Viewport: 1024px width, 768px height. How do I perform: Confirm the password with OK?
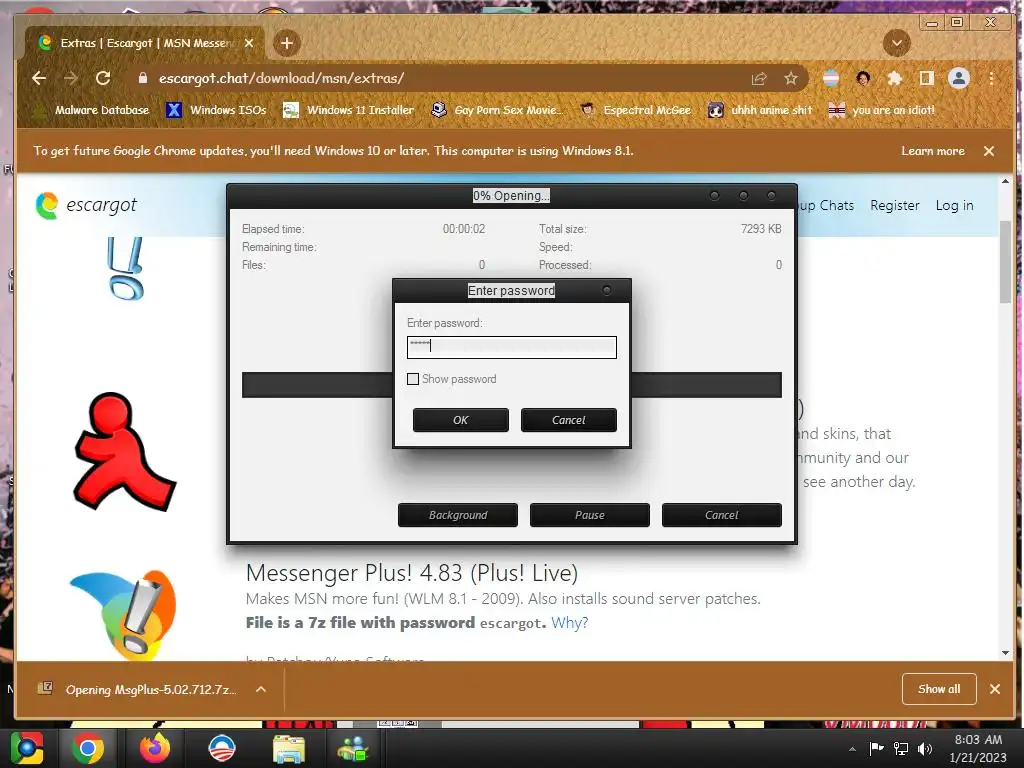click(x=460, y=420)
